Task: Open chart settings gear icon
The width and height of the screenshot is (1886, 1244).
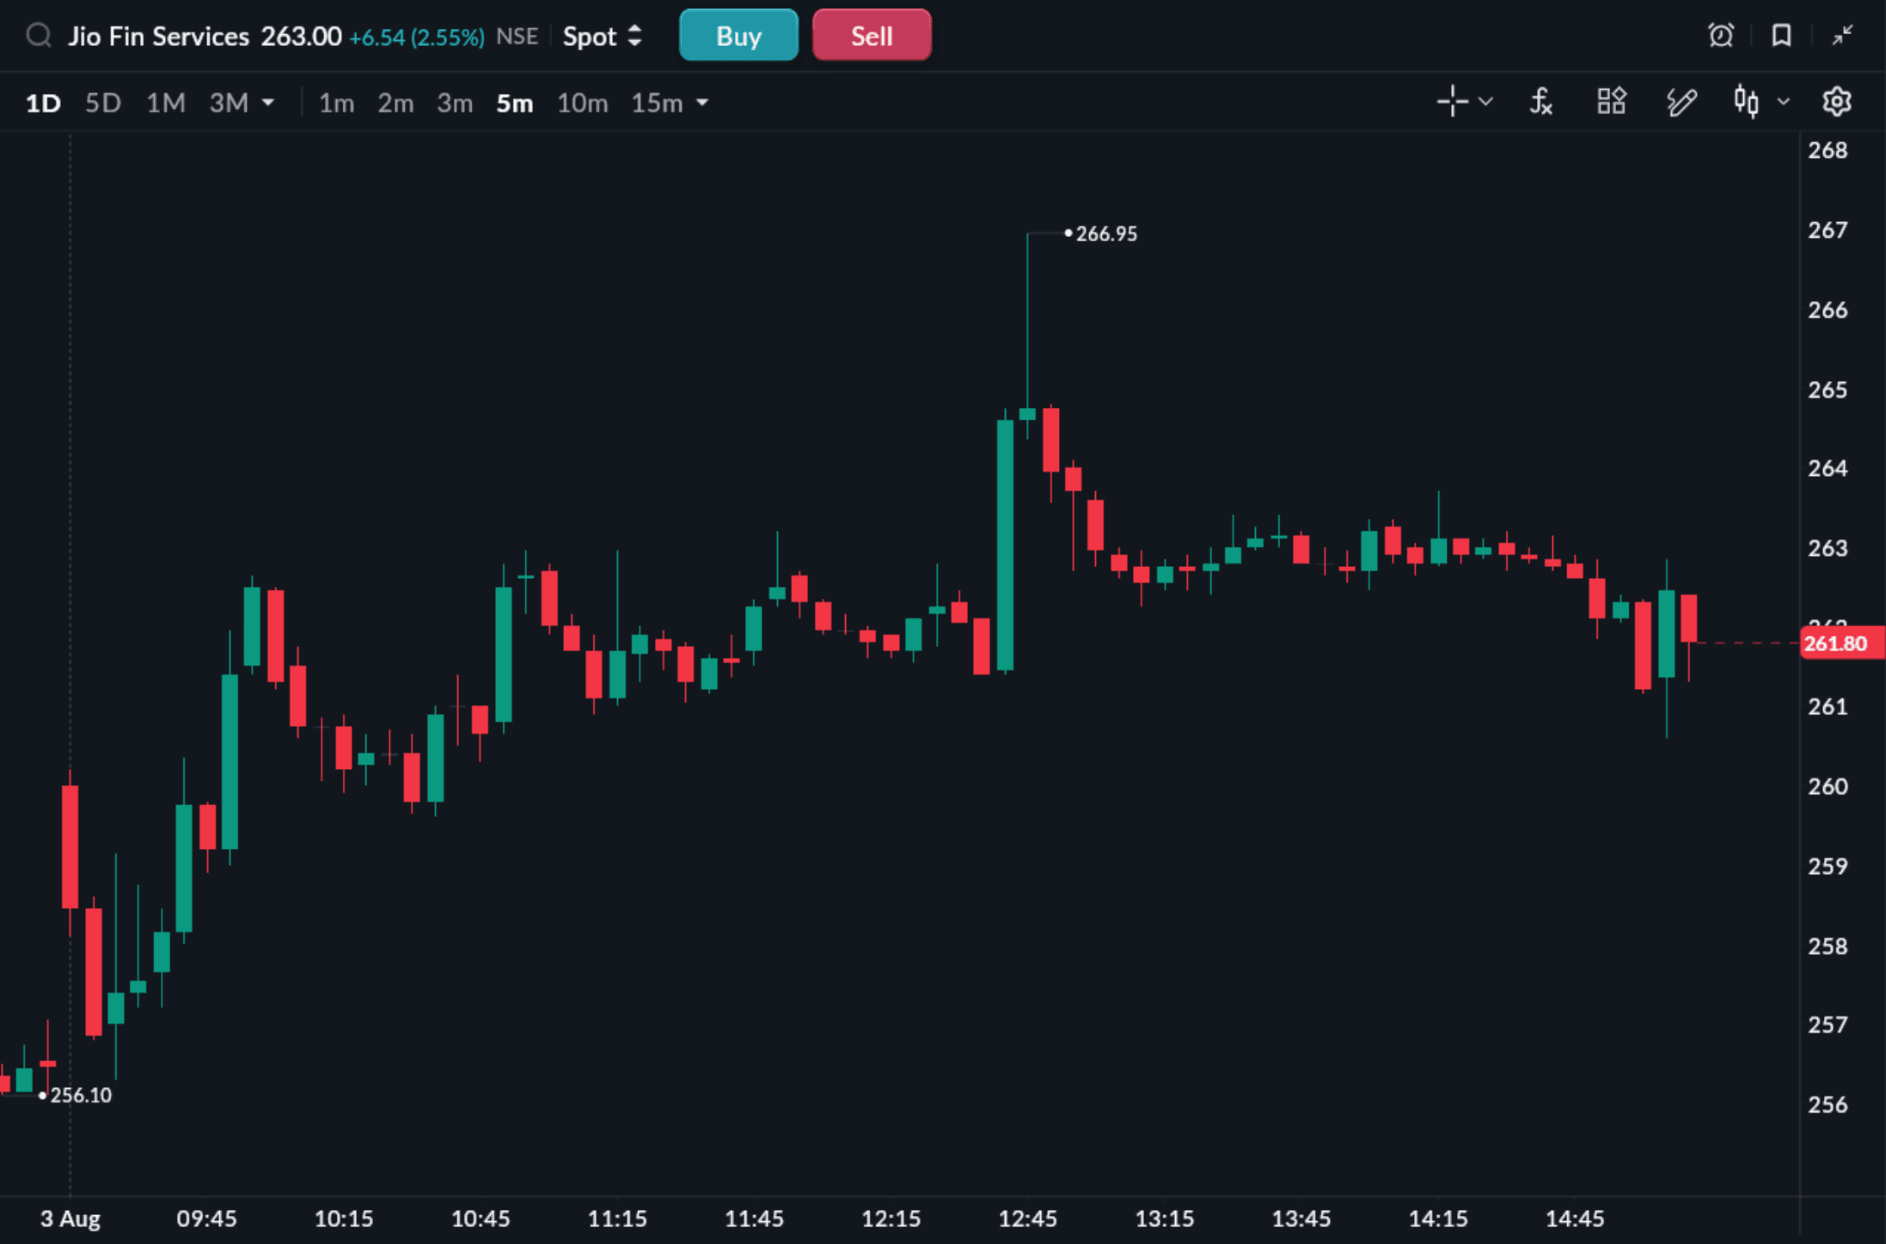Action: pos(1837,102)
